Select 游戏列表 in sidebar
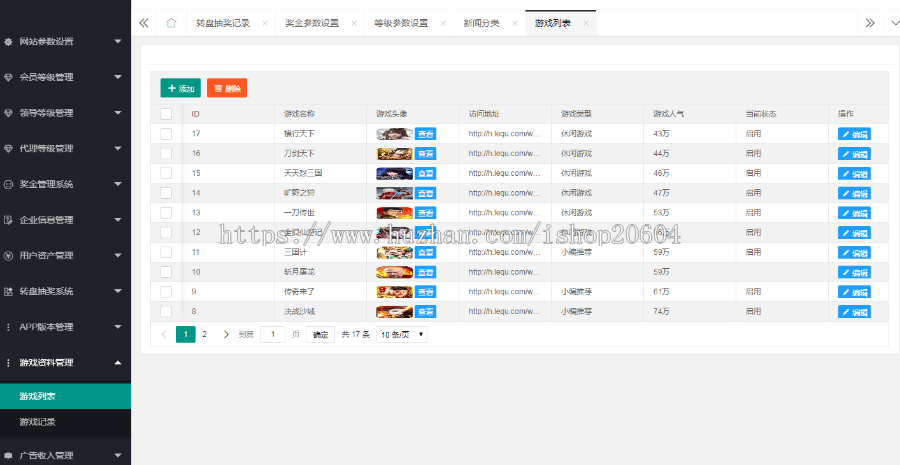Viewport: 900px width, 465px height. tap(65, 396)
